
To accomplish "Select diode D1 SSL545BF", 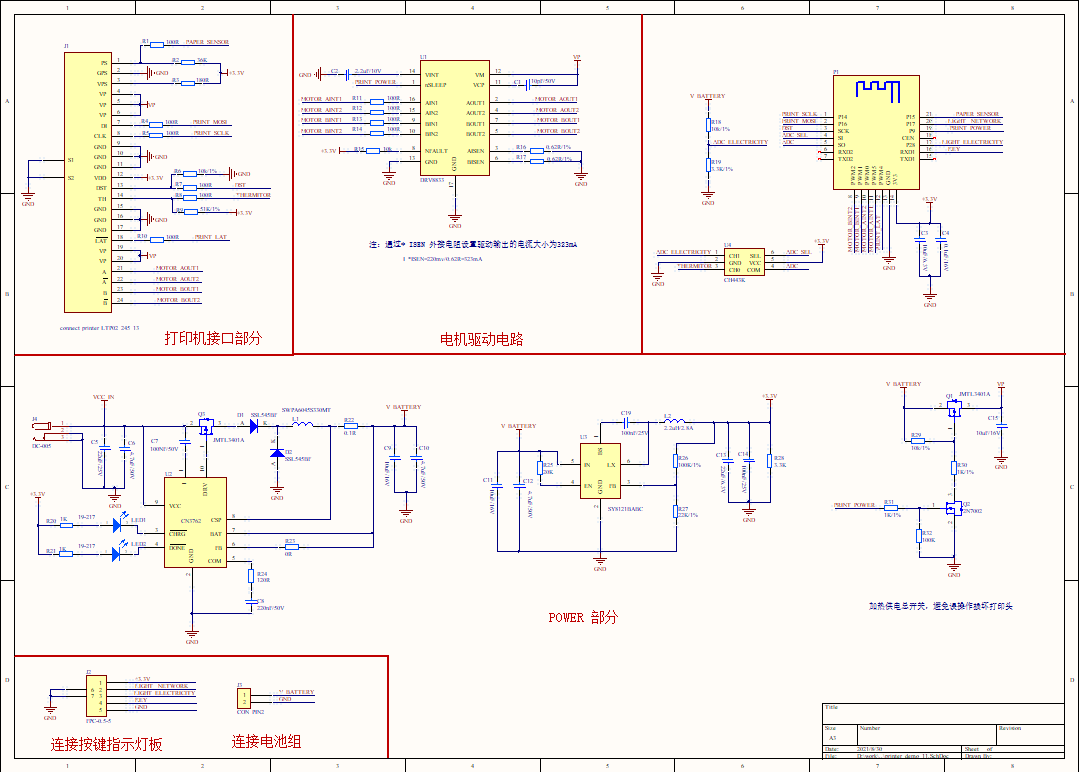I will click(x=253, y=427).
